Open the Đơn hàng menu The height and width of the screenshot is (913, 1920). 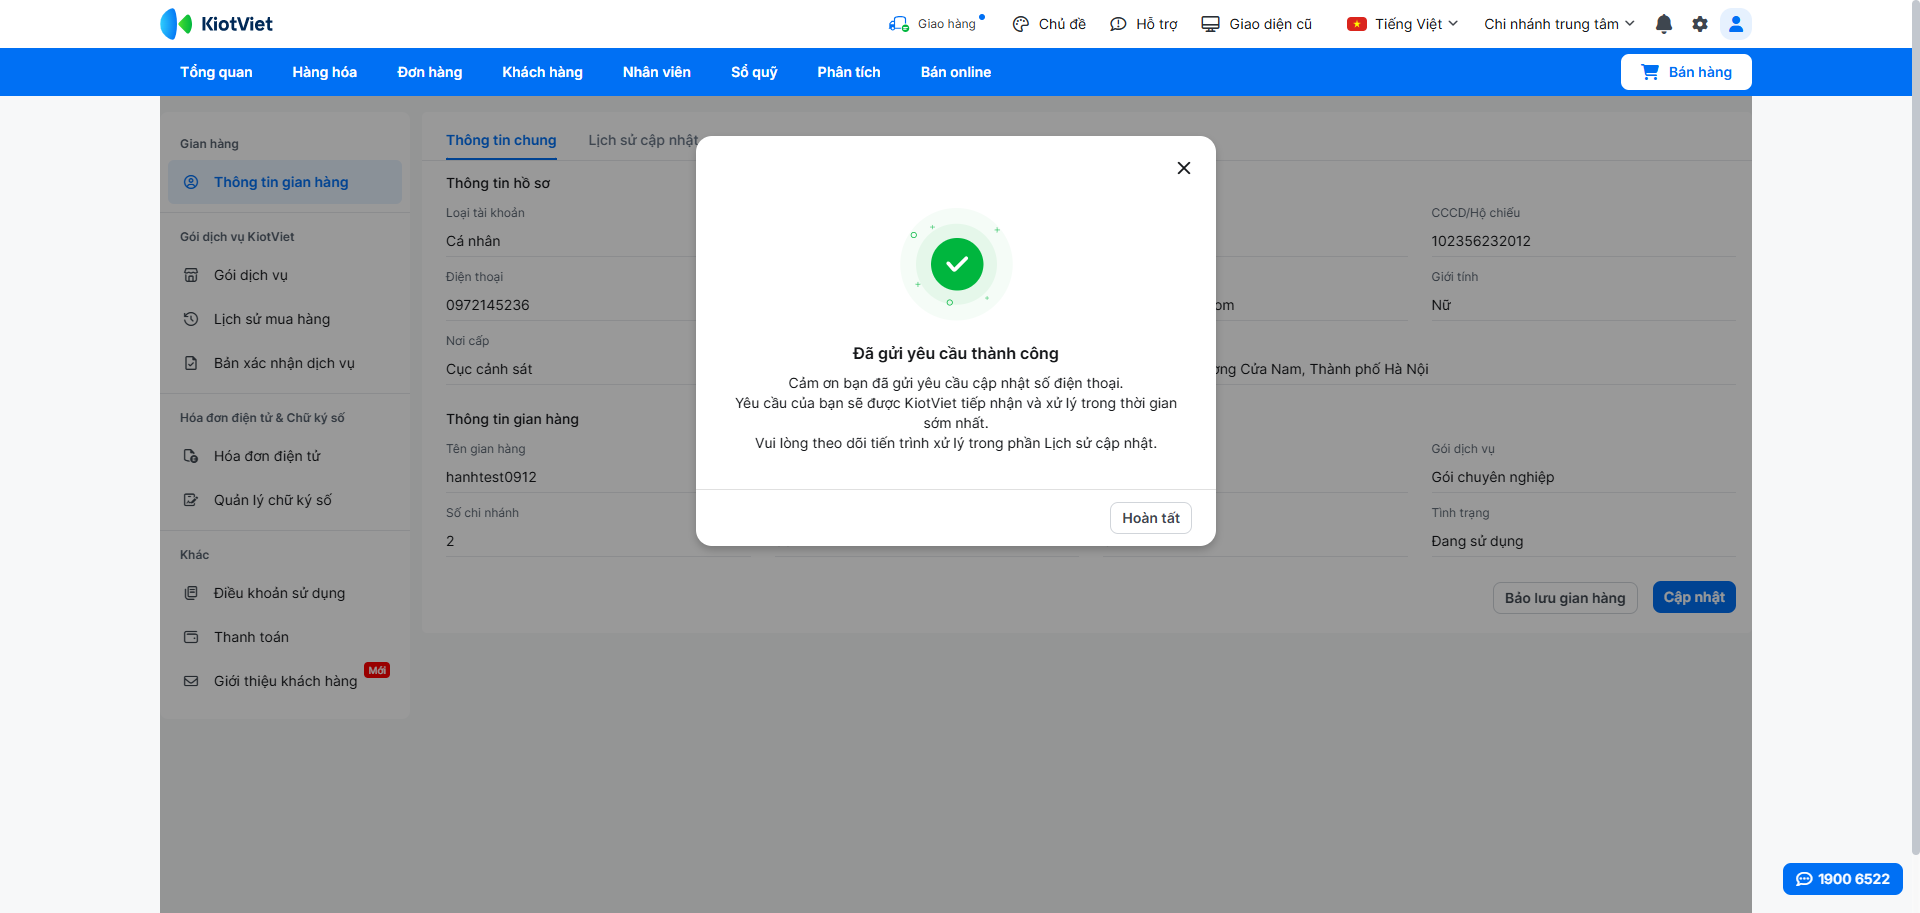(x=430, y=72)
